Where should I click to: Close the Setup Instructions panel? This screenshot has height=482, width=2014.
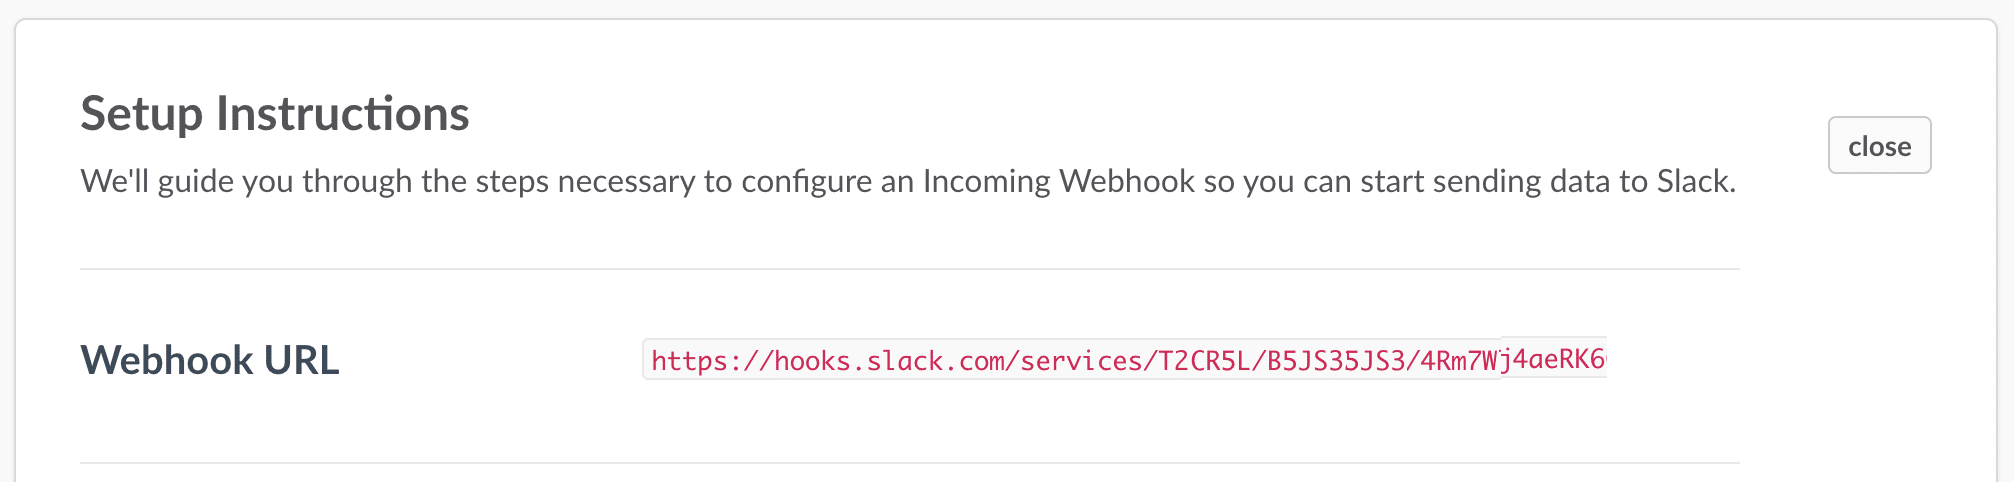(1879, 146)
